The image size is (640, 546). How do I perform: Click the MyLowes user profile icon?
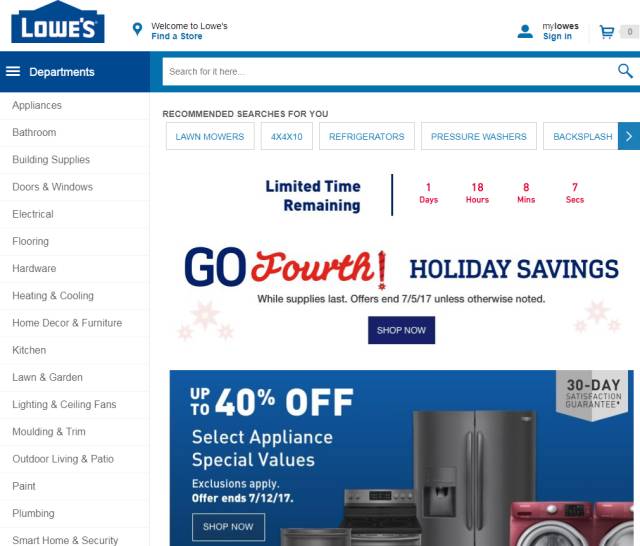525,31
